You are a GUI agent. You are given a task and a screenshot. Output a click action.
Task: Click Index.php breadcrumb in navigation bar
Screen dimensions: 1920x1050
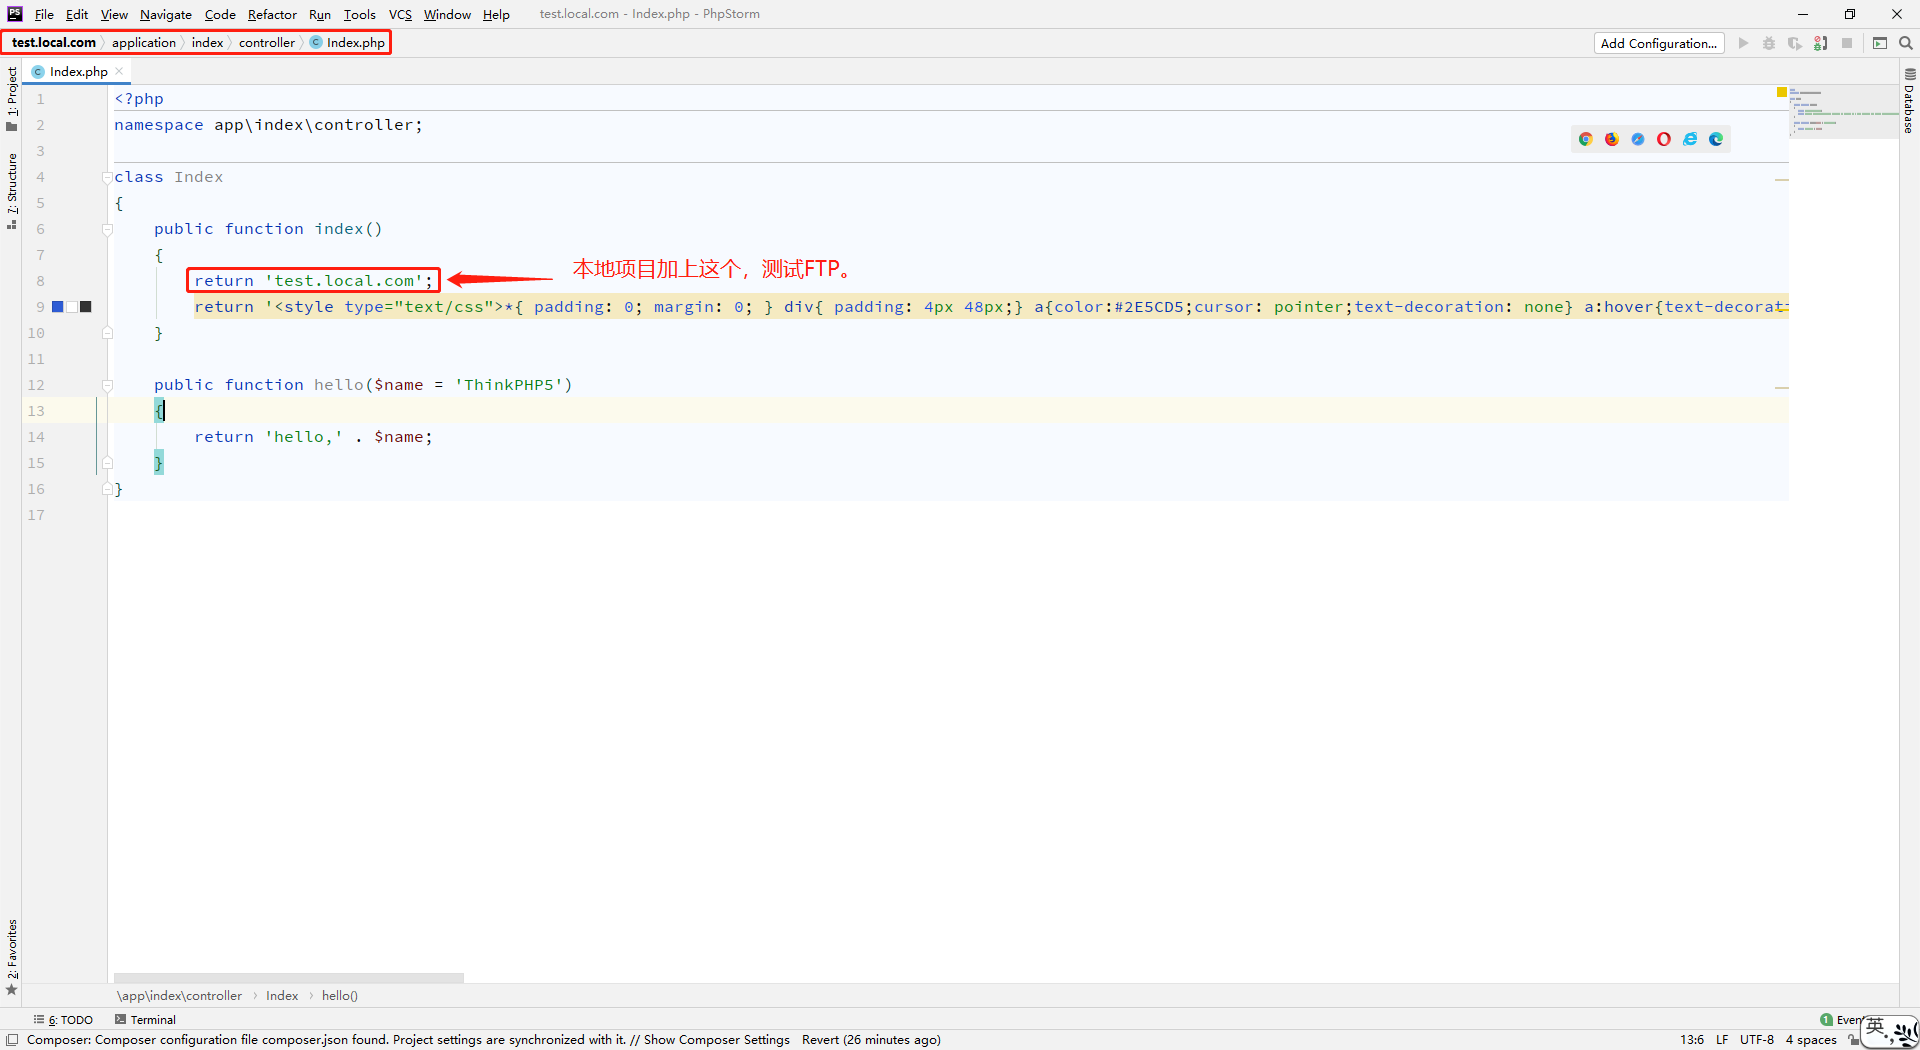[348, 42]
